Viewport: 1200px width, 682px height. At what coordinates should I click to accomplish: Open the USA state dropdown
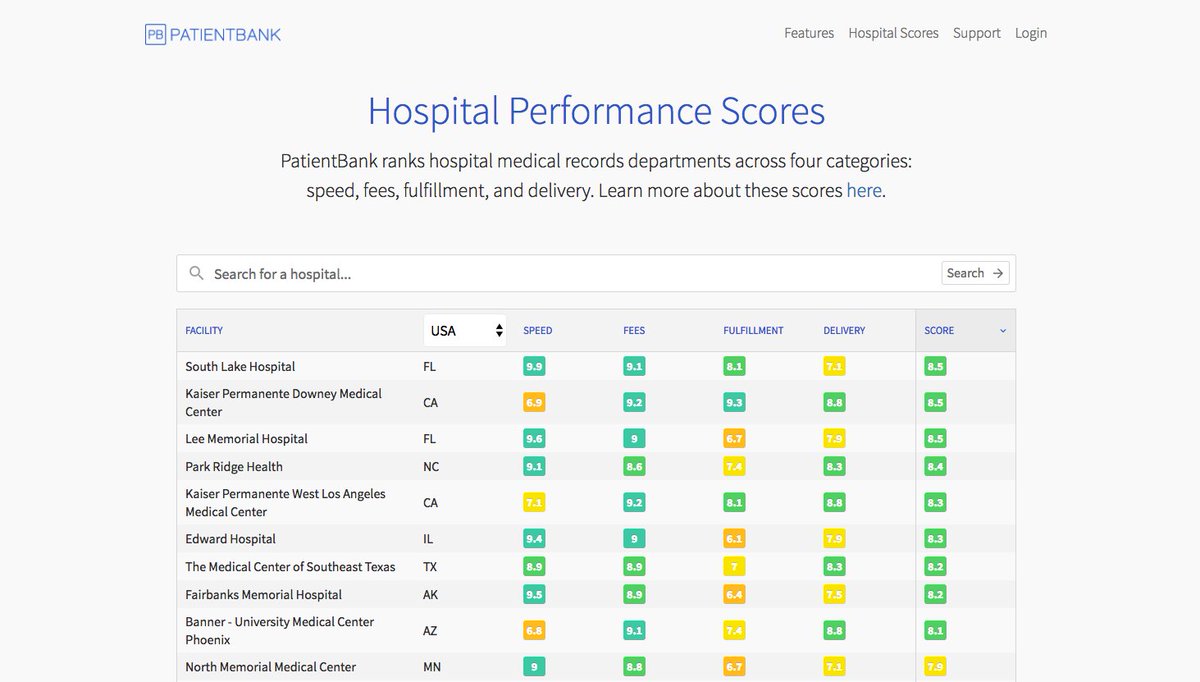(465, 330)
